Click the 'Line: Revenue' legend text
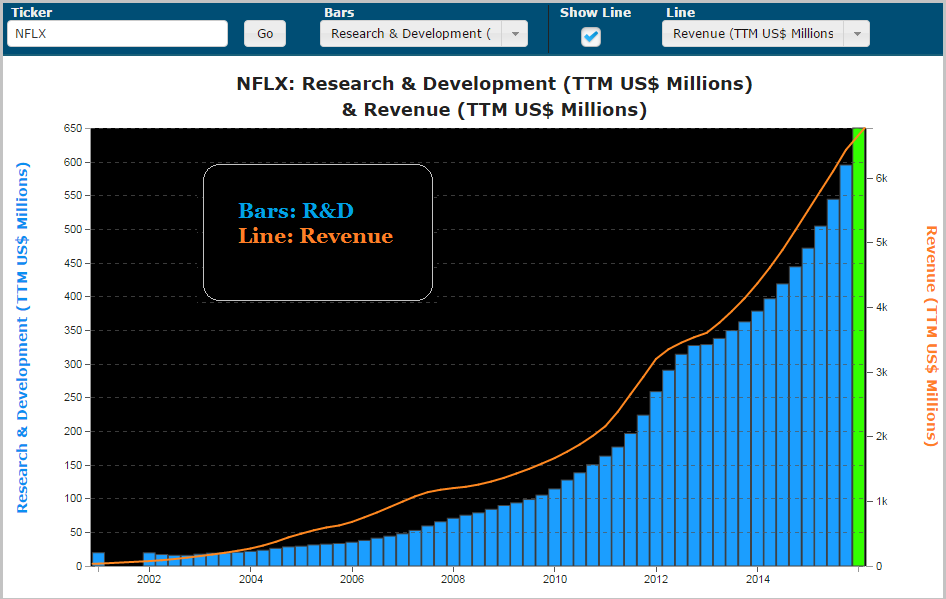Screen dimensions: 946x599 (316, 236)
